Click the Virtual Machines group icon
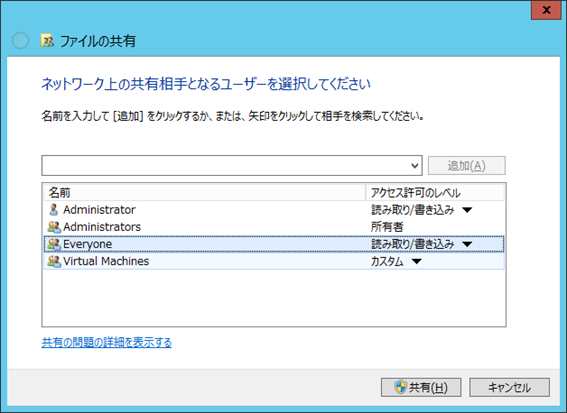The height and width of the screenshot is (413, 567). pos(54,261)
